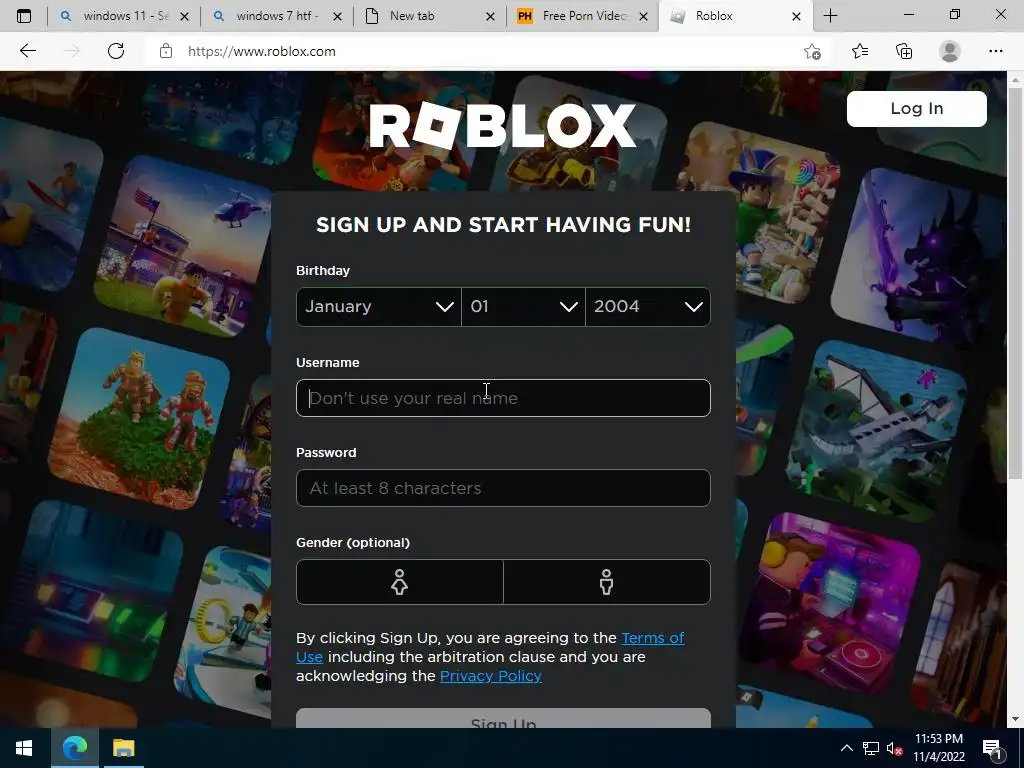1024x768 pixels.
Task: Go back to the previous page
Action: (x=27, y=51)
